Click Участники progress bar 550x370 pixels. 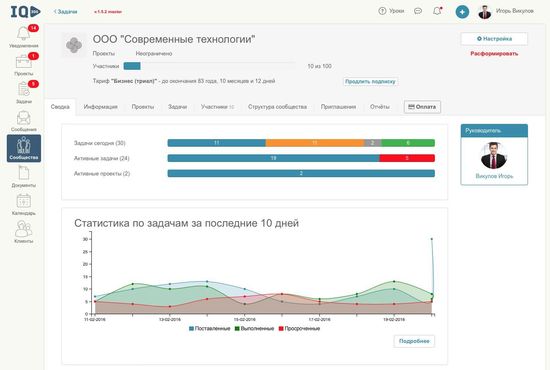tap(209, 66)
